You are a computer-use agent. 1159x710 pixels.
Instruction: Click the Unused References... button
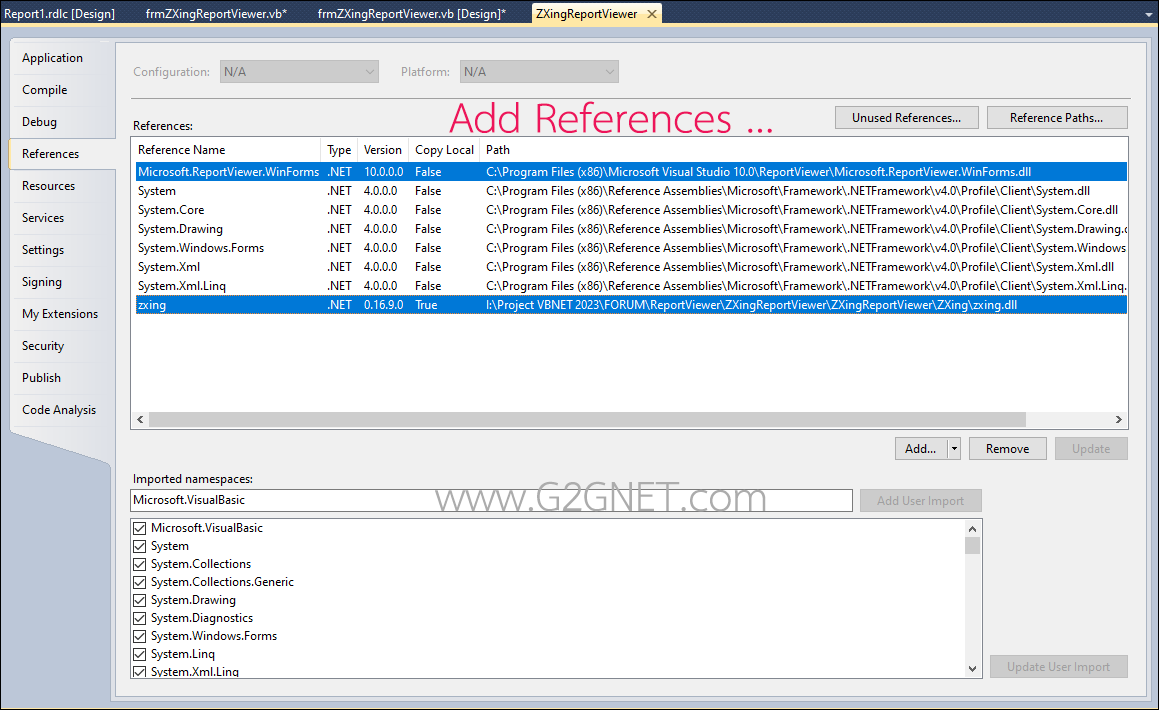906,117
